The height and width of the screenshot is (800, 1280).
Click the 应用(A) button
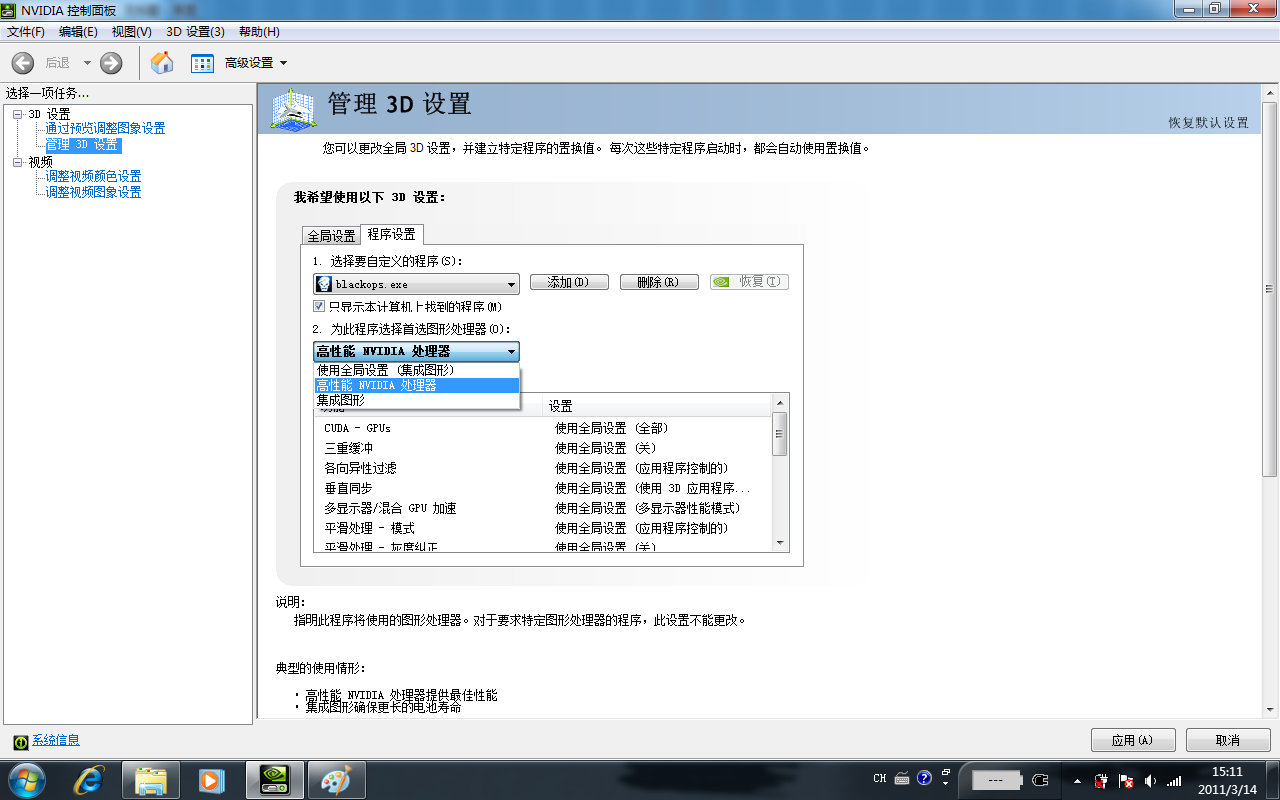(1133, 740)
